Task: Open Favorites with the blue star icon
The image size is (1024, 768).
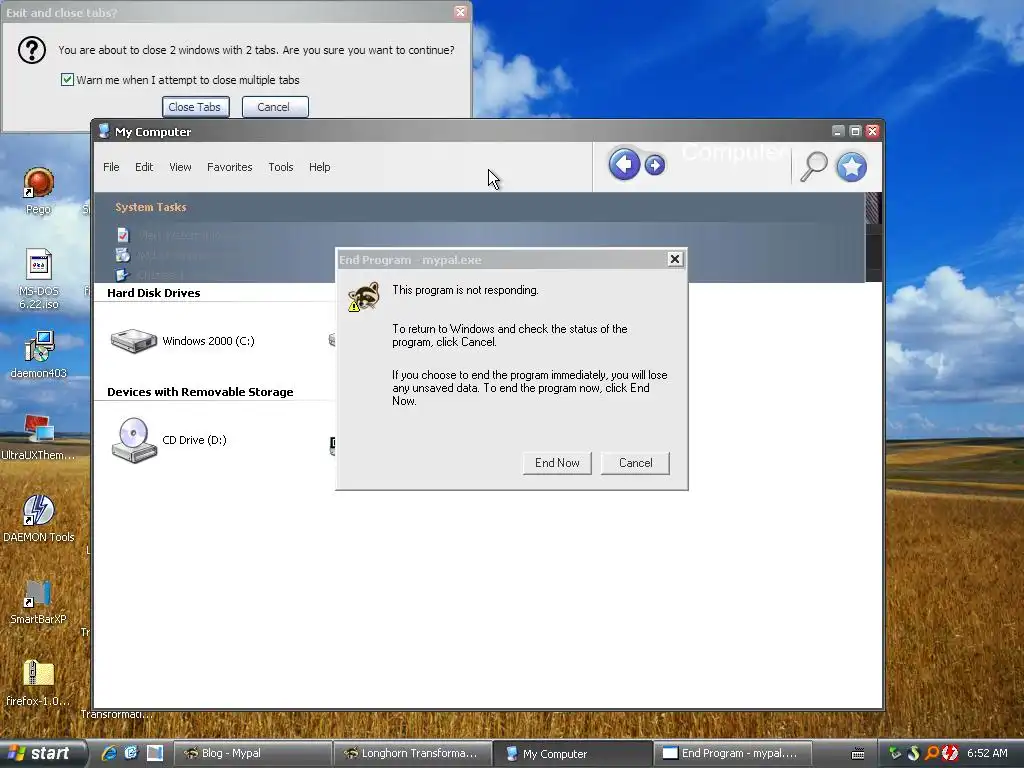Action: pyautogui.click(x=852, y=167)
